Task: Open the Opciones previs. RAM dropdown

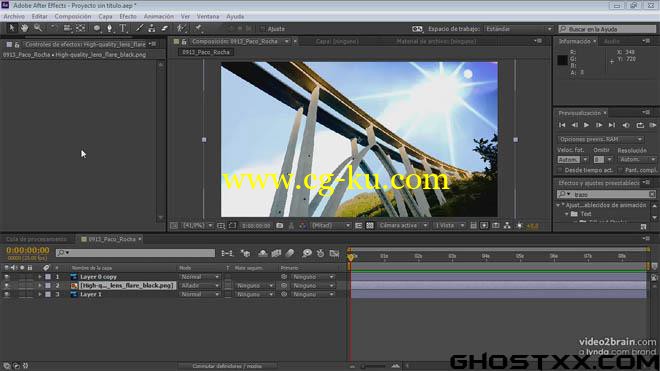Action: [600, 139]
